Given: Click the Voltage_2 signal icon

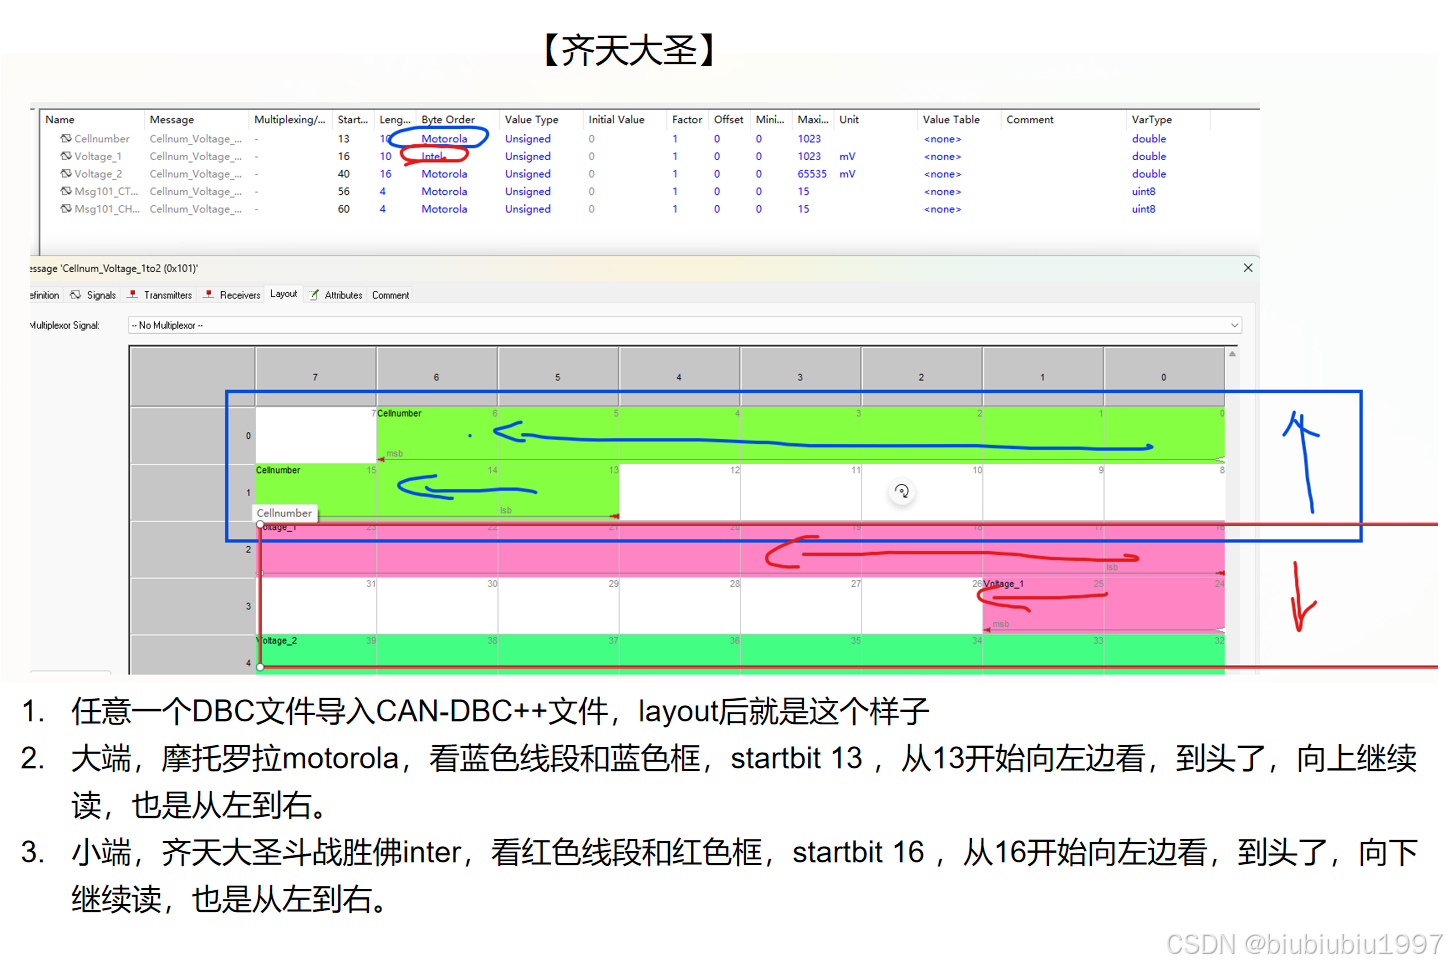Looking at the screenshot, I should pyautogui.click(x=66, y=174).
